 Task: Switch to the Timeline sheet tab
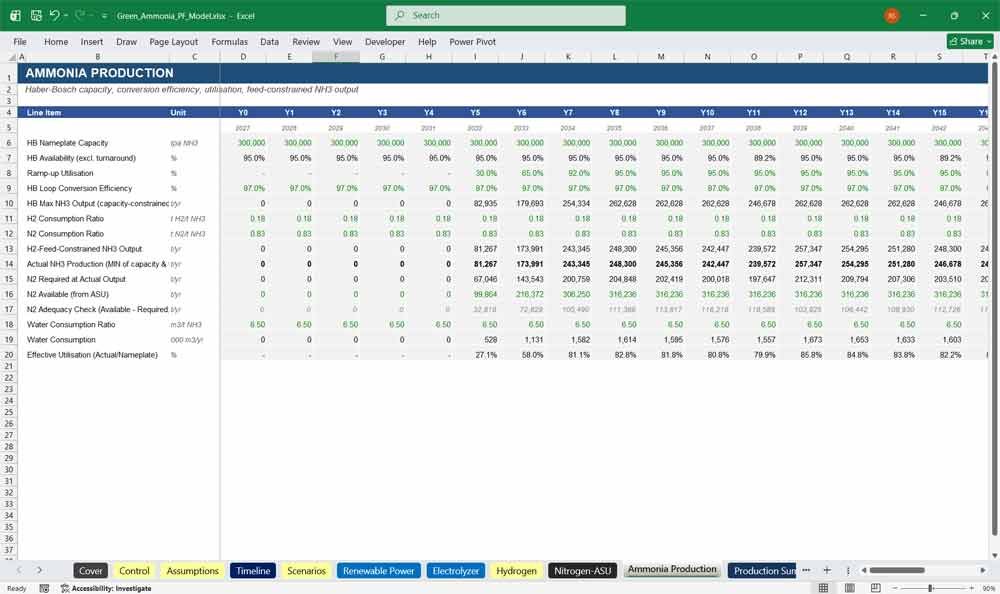click(253, 571)
